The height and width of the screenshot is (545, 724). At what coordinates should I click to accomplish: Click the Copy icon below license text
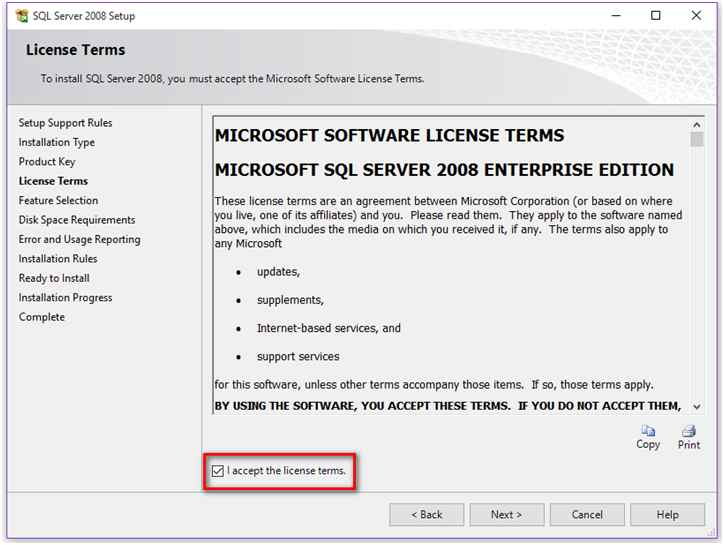[648, 431]
